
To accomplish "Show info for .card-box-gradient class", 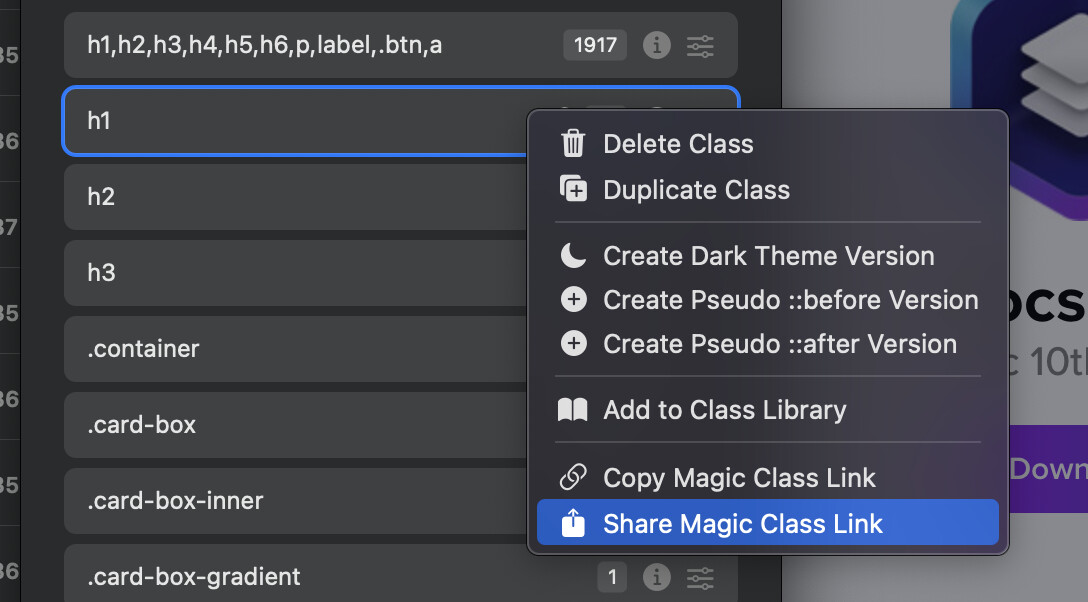I will pyautogui.click(x=656, y=577).
